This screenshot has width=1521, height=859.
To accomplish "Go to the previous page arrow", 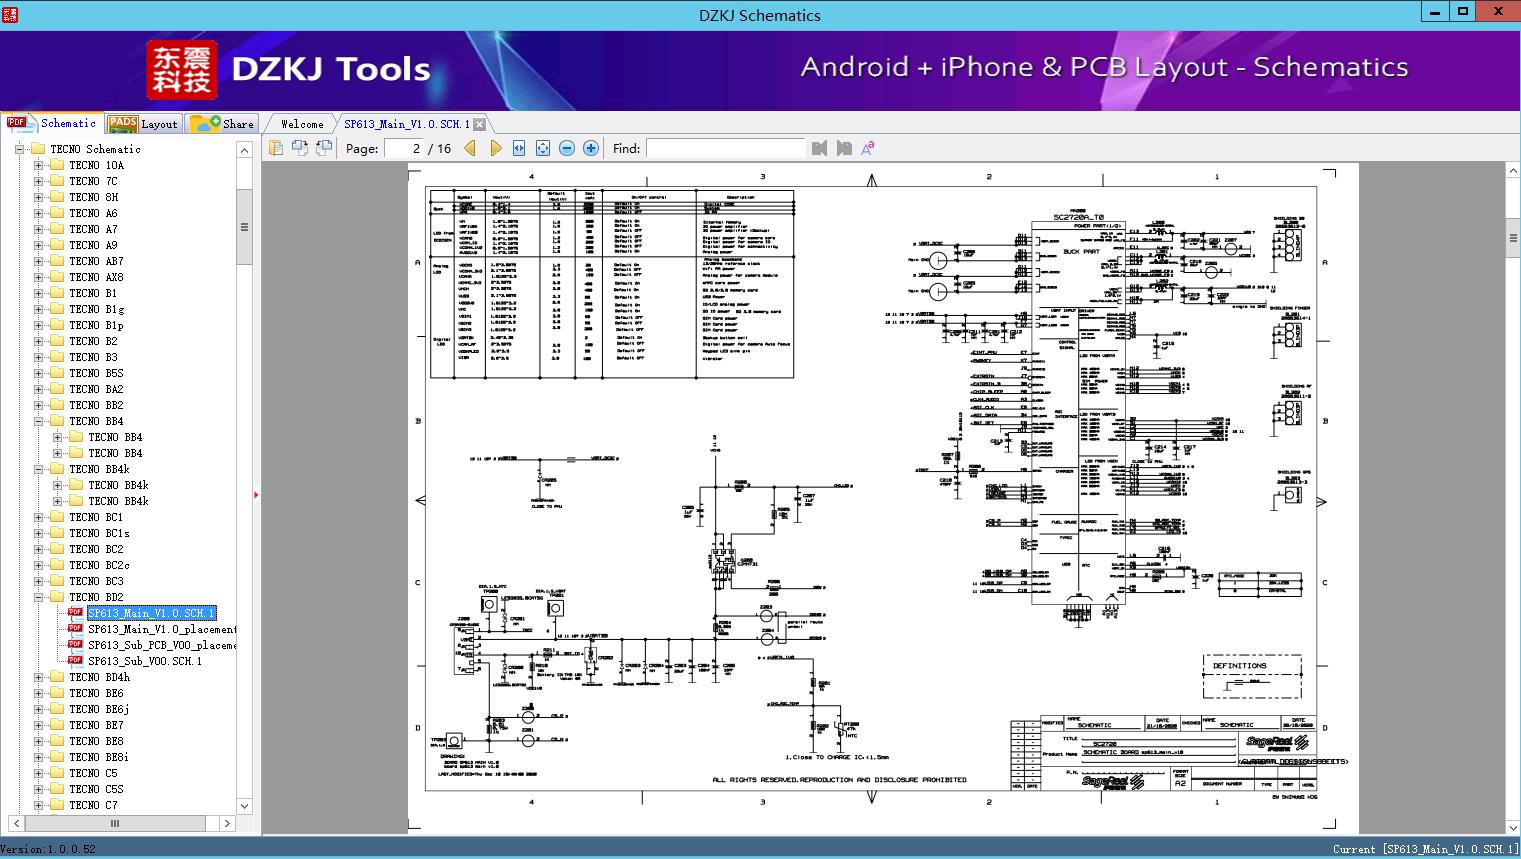I will (x=470, y=148).
